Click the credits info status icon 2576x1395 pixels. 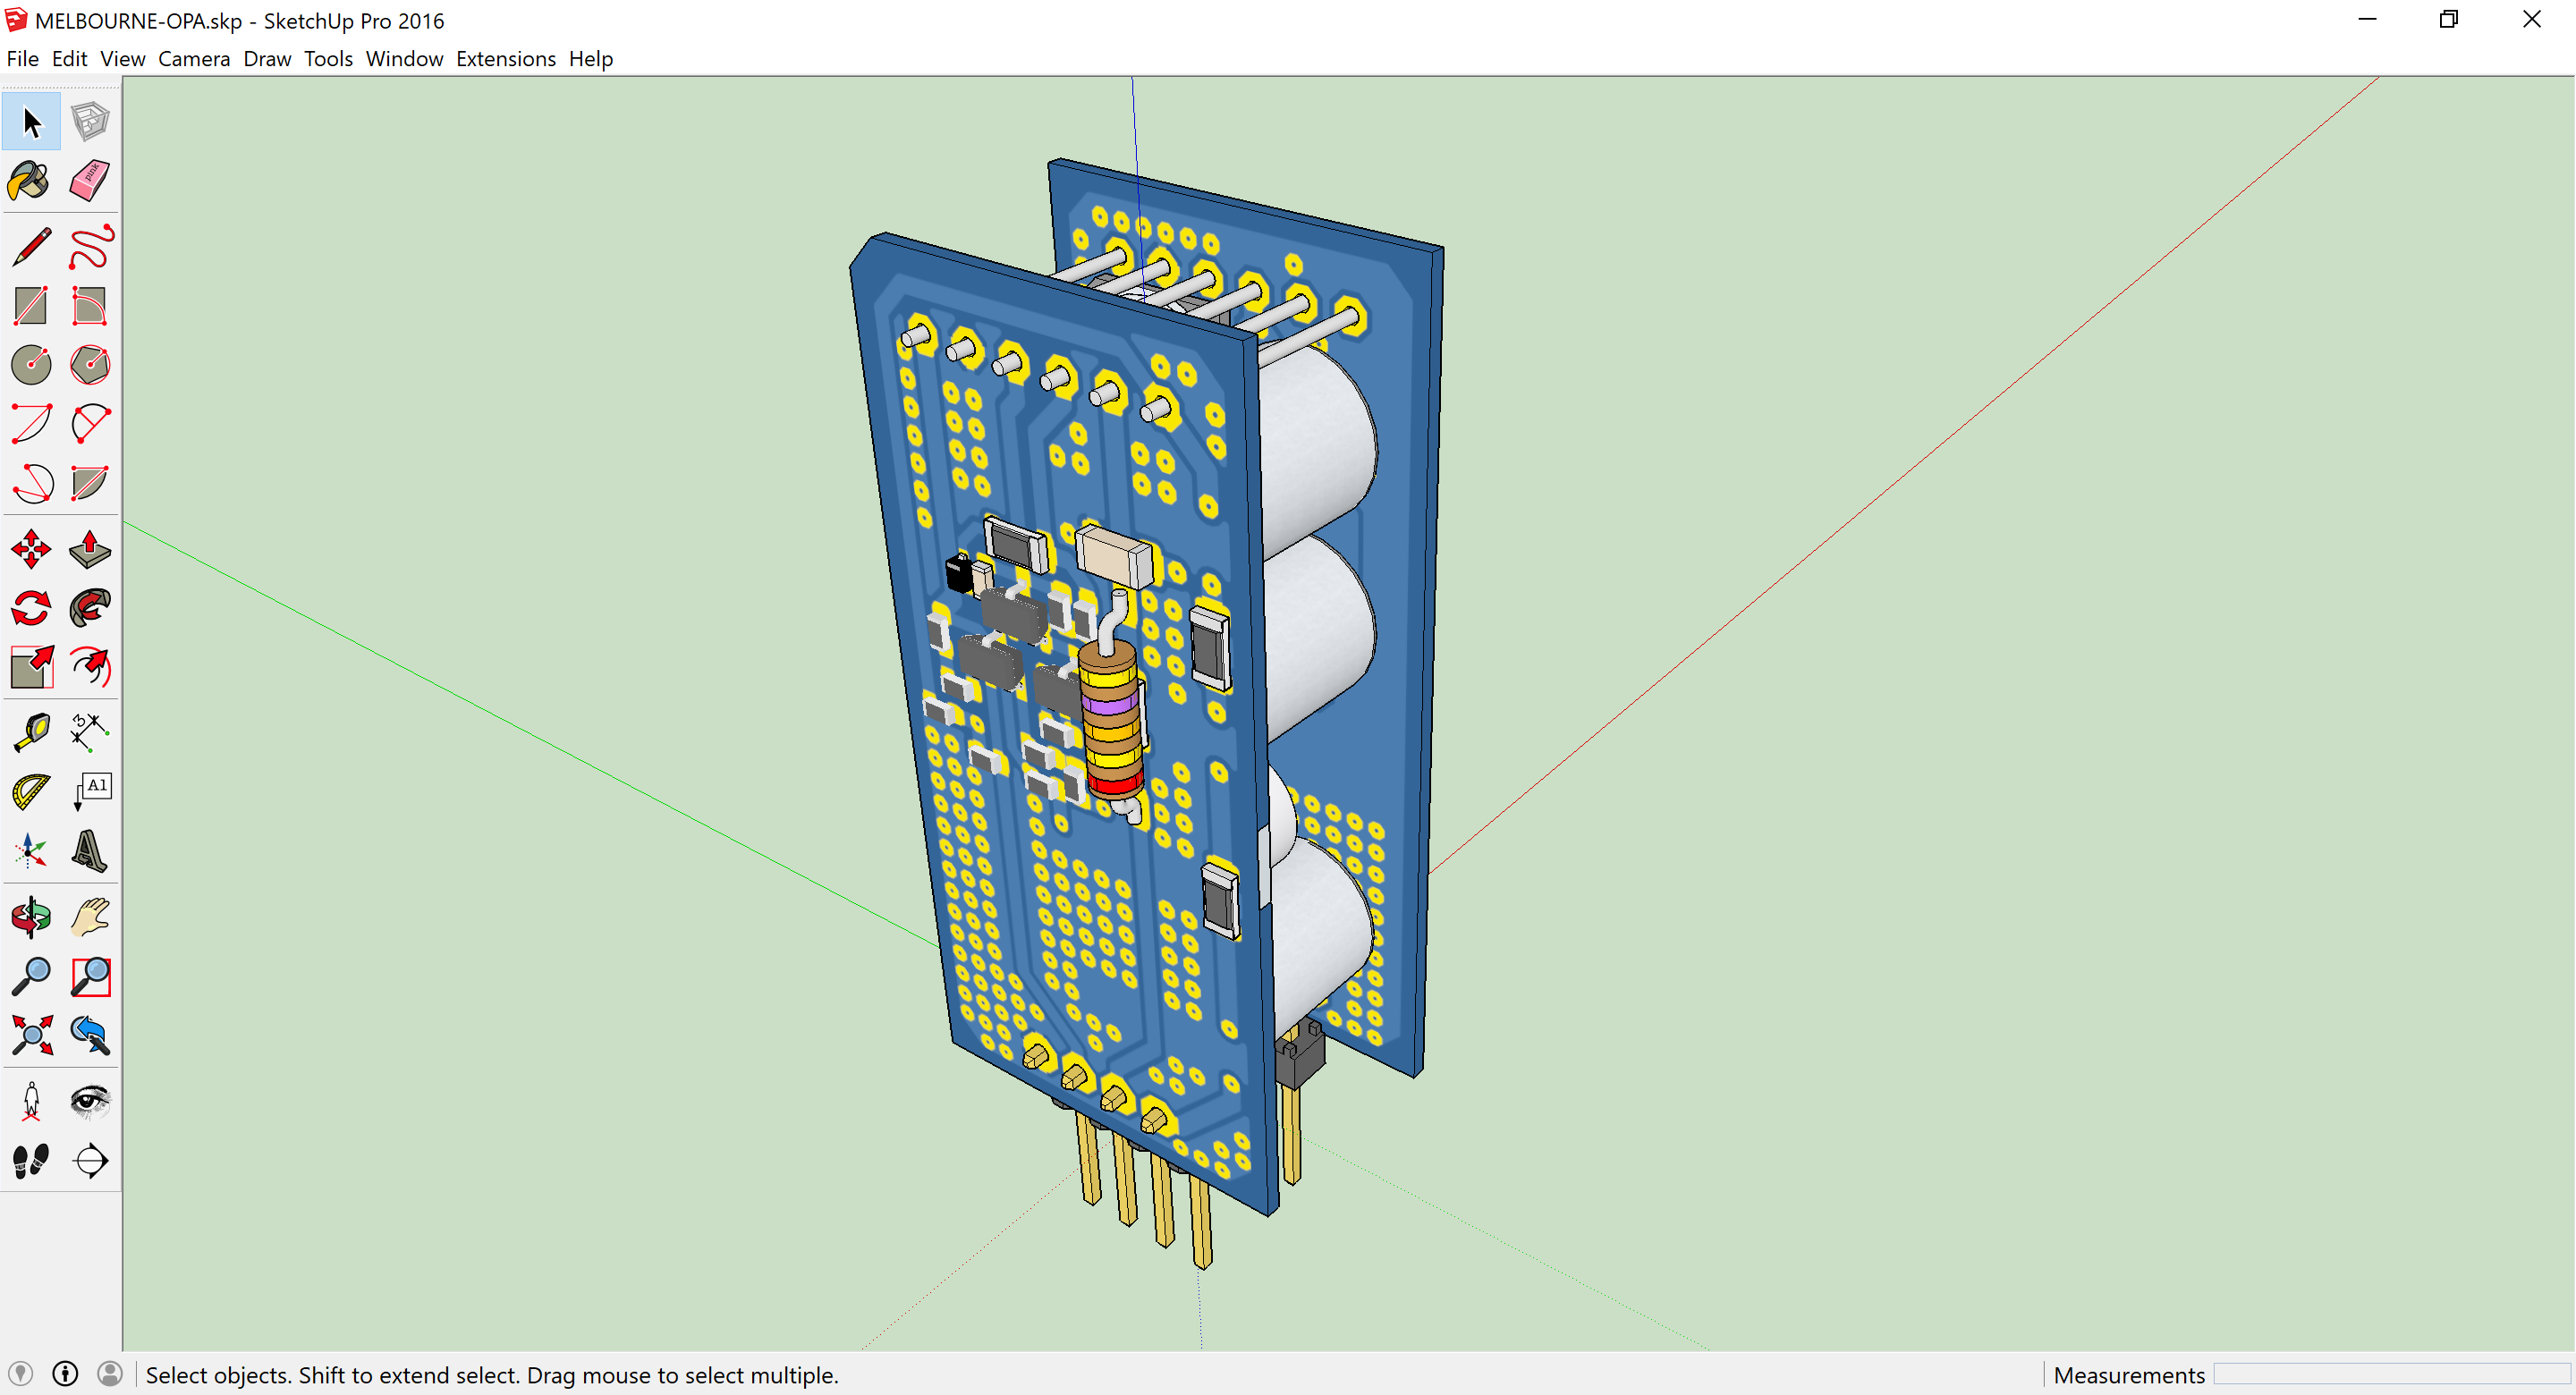65,1373
